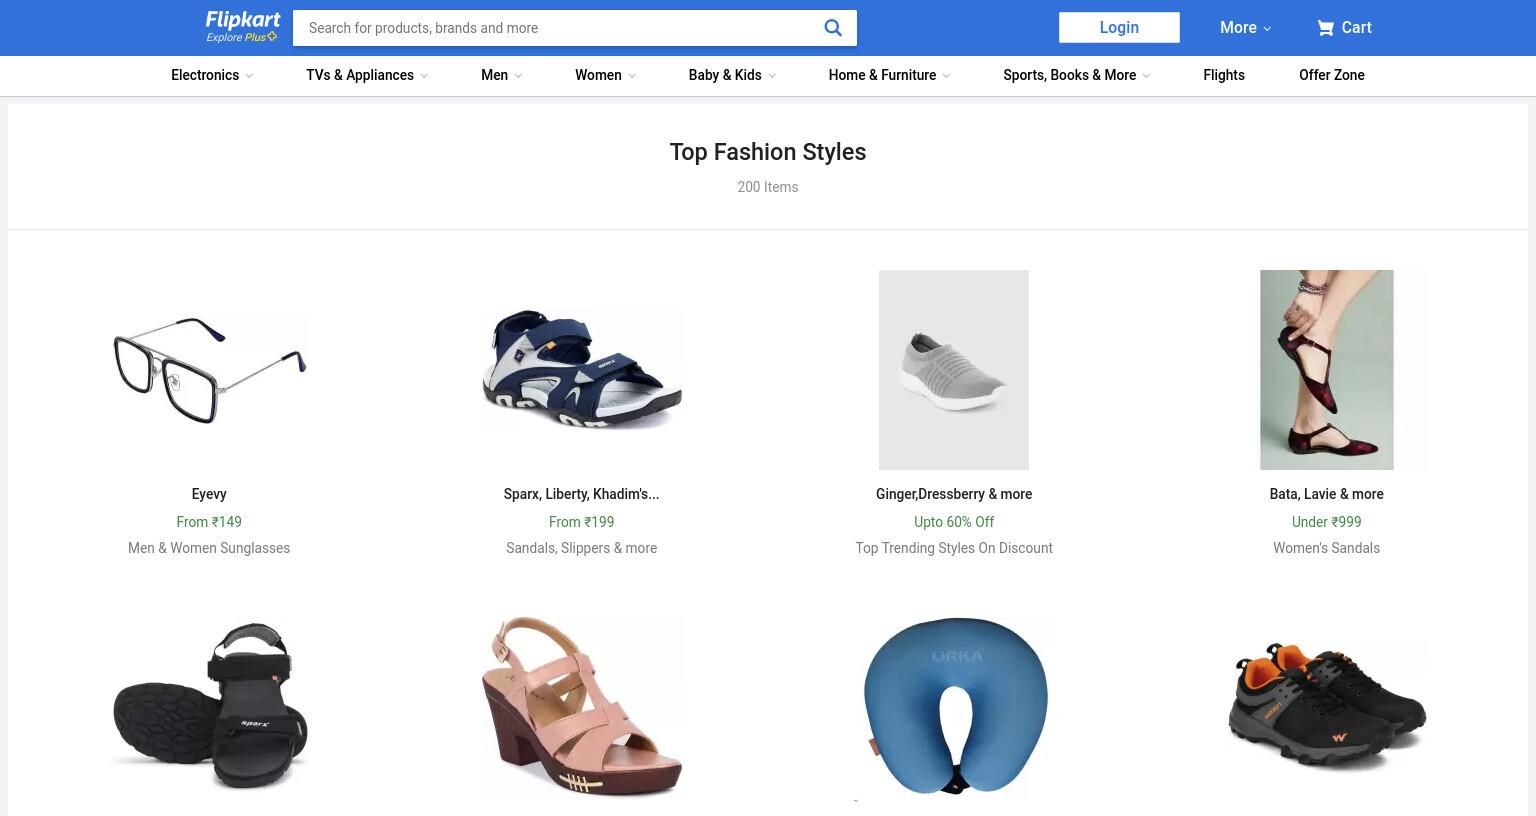This screenshot has height=816, width=1536.
Task: Open the blue Orka neck pillow image
Action: [x=954, y=706]
